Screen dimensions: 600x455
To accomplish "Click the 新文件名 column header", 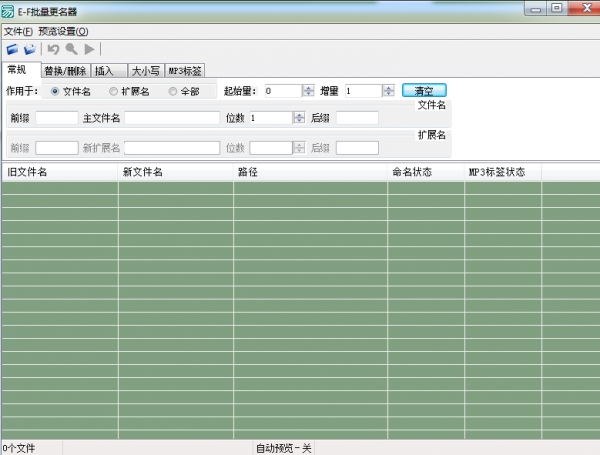I will [176, 172].
